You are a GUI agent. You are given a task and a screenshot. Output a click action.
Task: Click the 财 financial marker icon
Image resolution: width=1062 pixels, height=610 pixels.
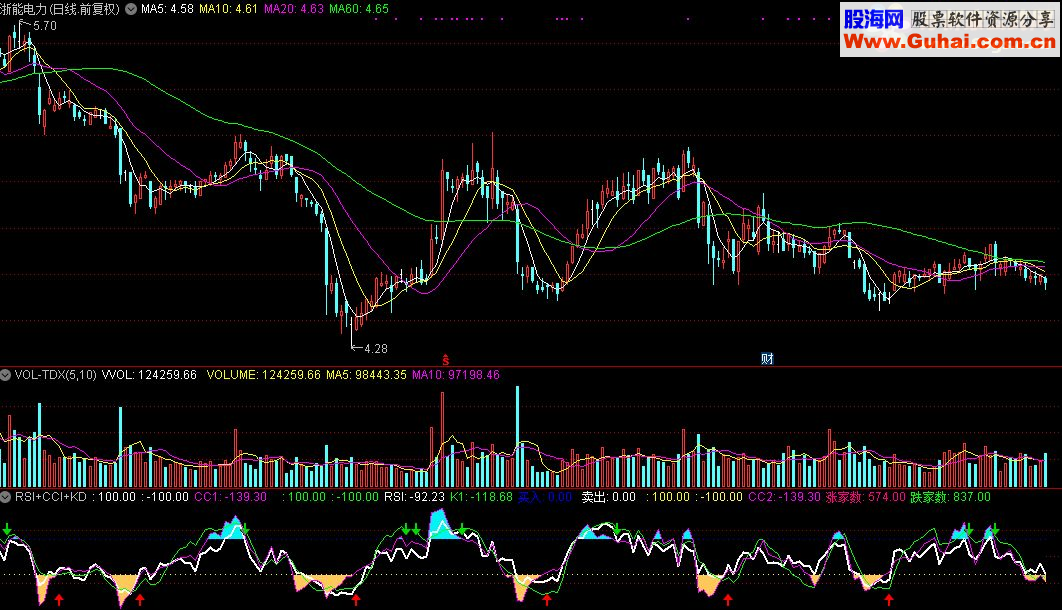767,359
